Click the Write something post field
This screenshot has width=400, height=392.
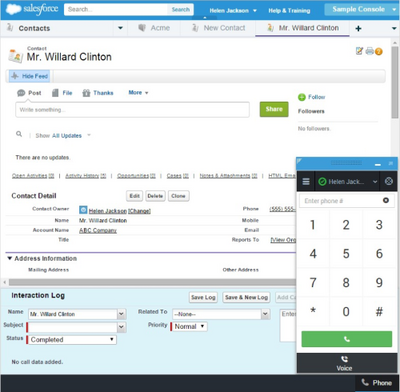pyautogui.click(x=132, y=110)
